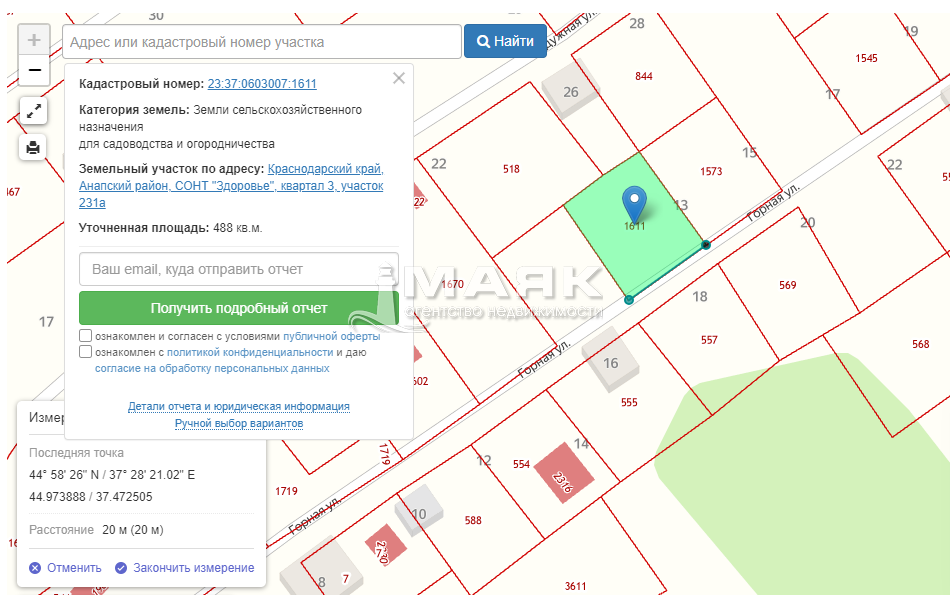950x595 pixels.
Task: Open the публичной оферты link
Action: (x=331, y=337)
